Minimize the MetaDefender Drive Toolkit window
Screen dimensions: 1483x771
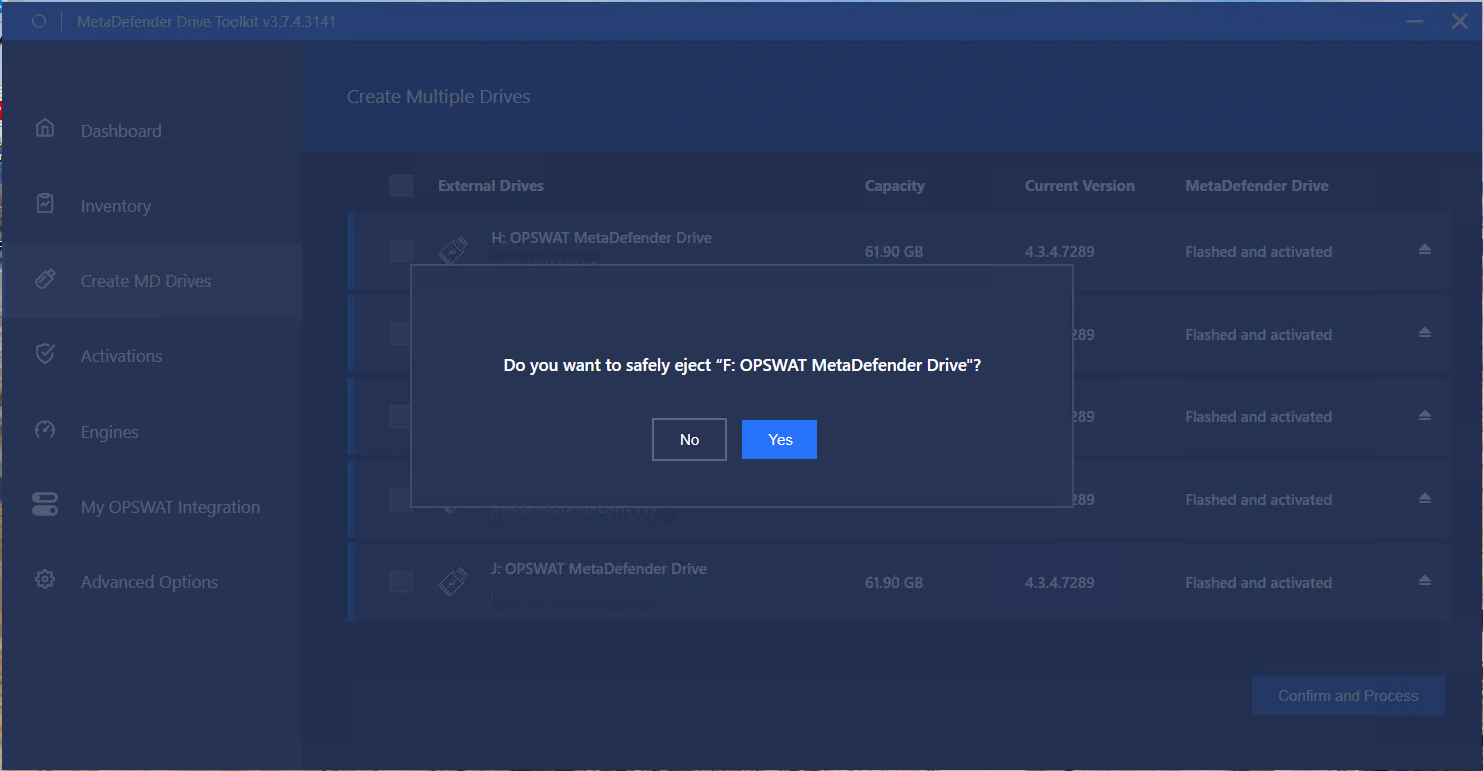click(x=1414, y=21)
